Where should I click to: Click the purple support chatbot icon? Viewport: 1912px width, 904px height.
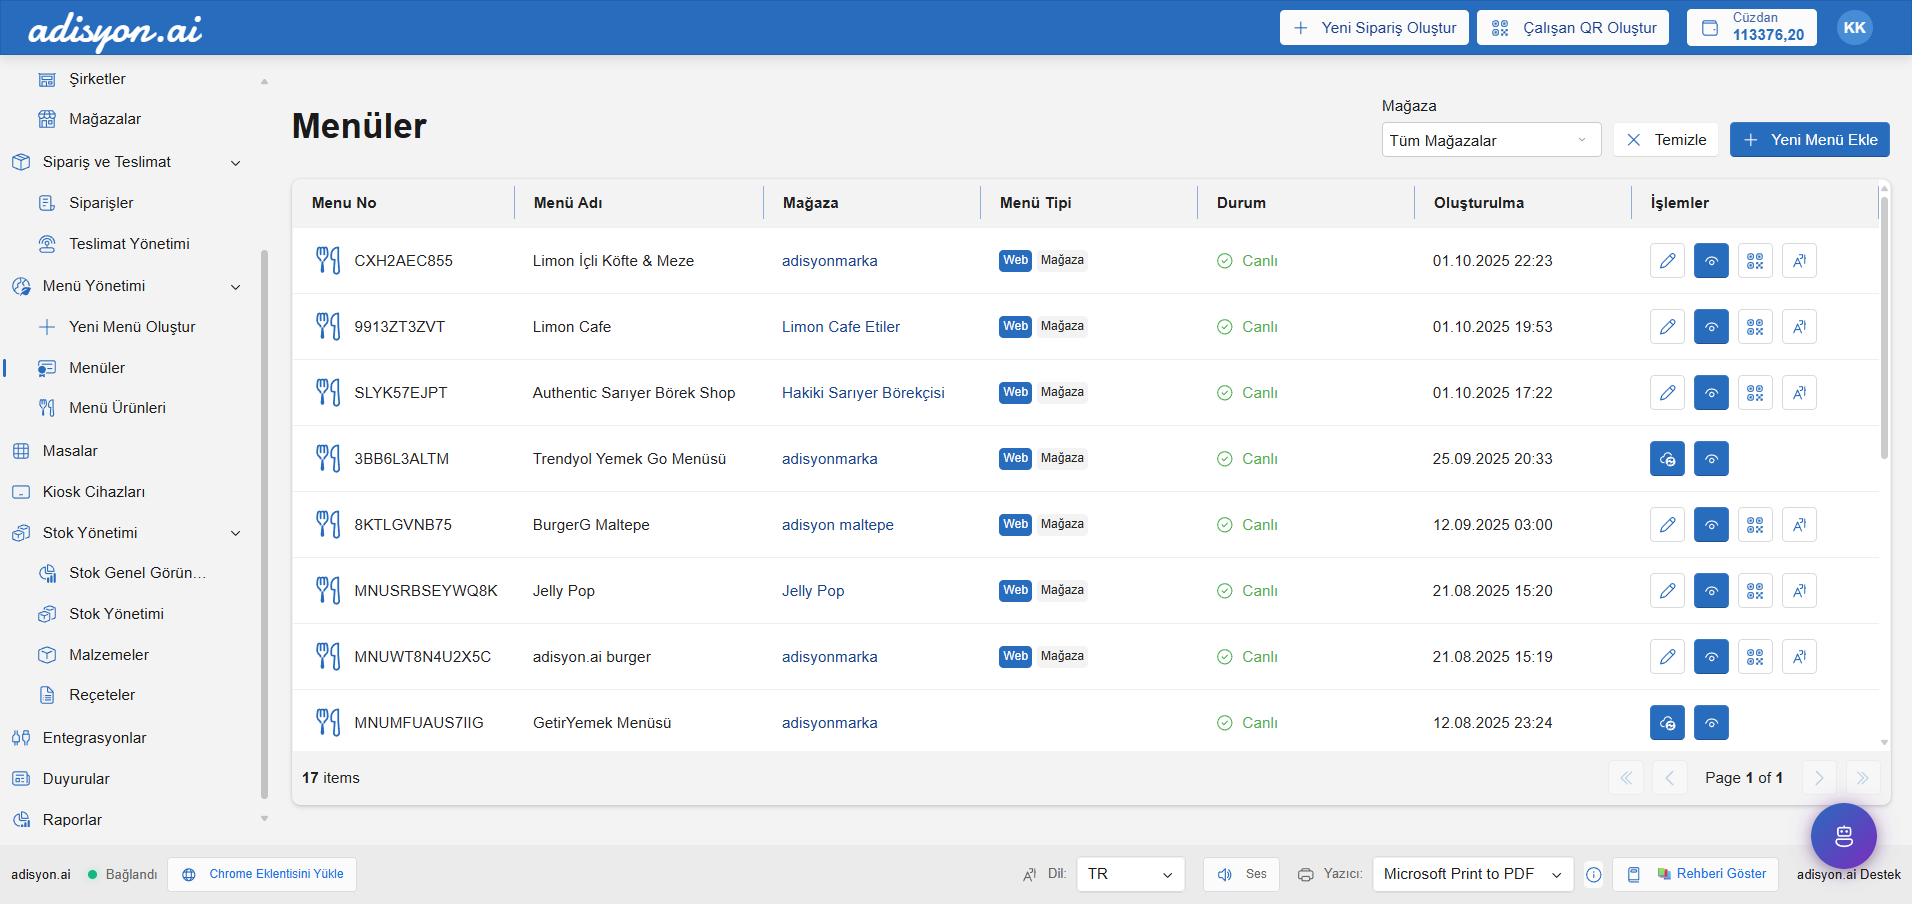point(1843,836)
